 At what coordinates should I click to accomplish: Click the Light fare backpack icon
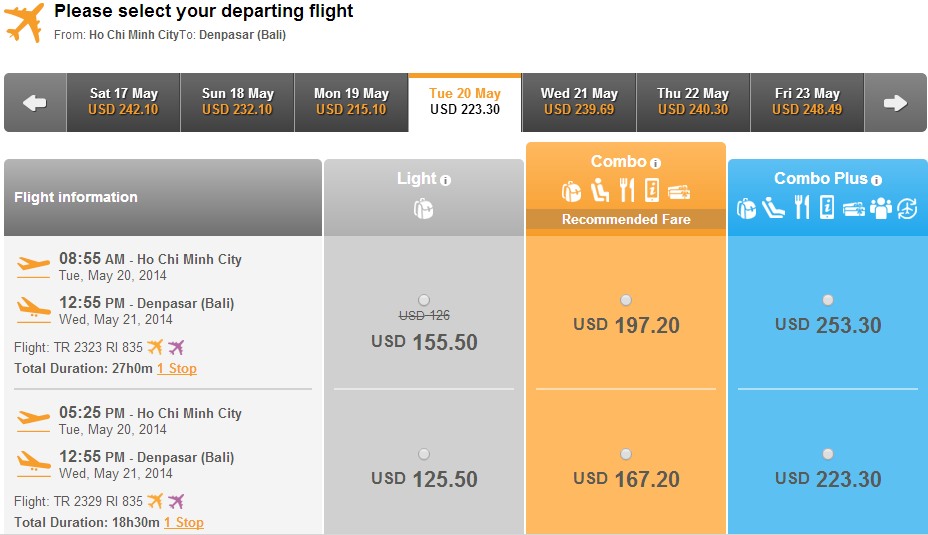(423, 209)
